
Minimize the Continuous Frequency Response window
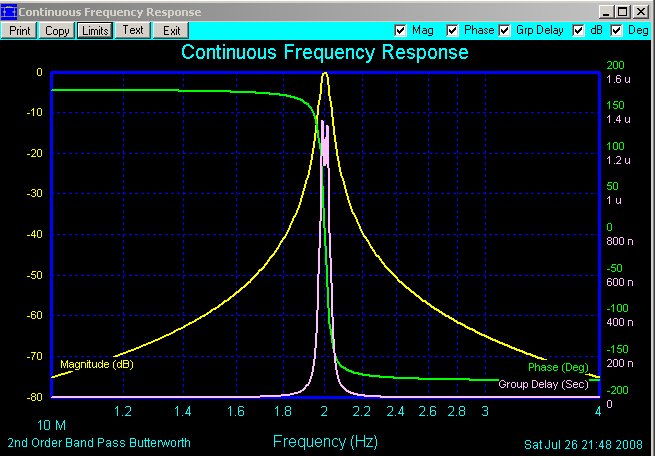(x=606, y=12)
